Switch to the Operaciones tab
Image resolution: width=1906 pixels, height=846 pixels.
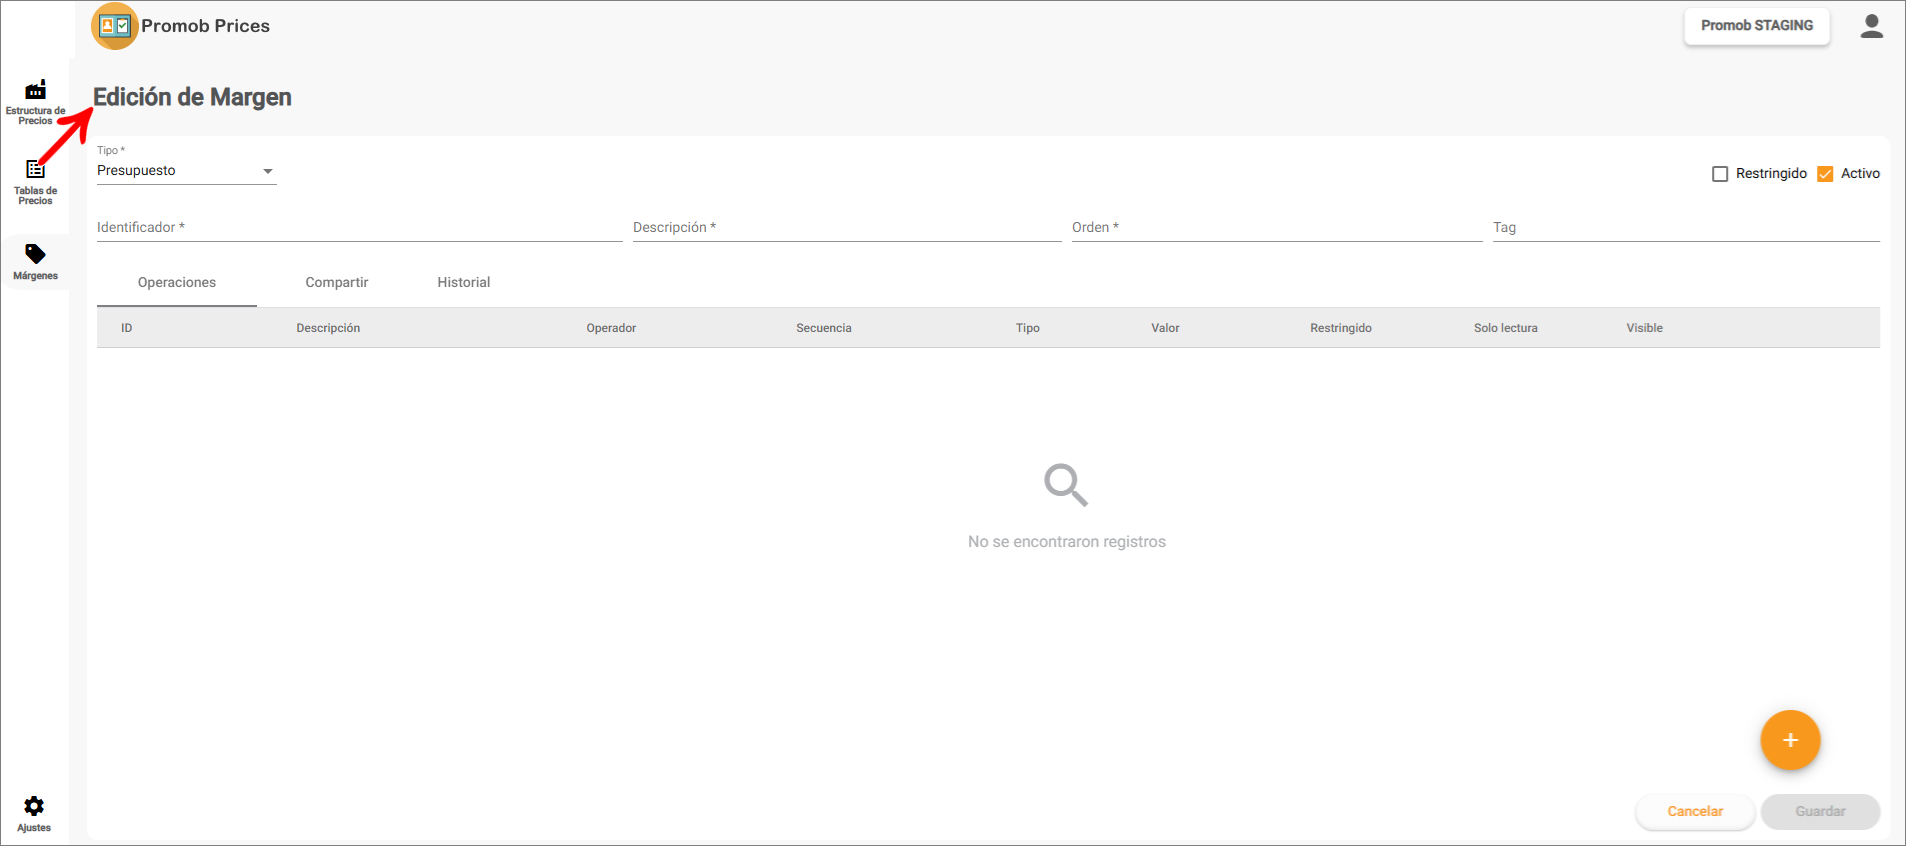[x=177, y=283]
